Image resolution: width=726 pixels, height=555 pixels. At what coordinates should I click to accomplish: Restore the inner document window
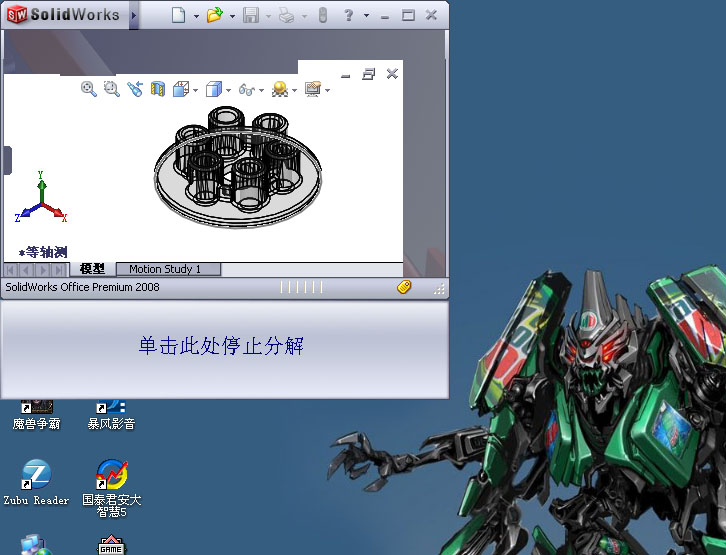[369, 74]
